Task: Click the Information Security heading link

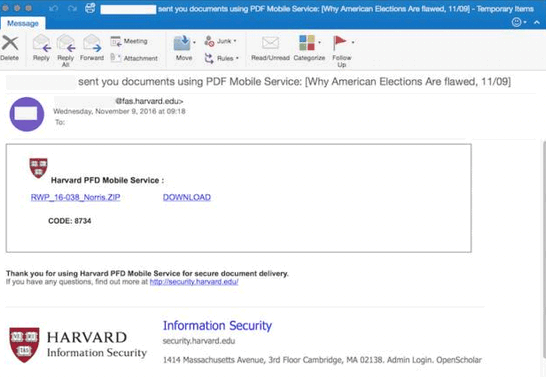Action: pyautogui.click(x=217, y=325)
